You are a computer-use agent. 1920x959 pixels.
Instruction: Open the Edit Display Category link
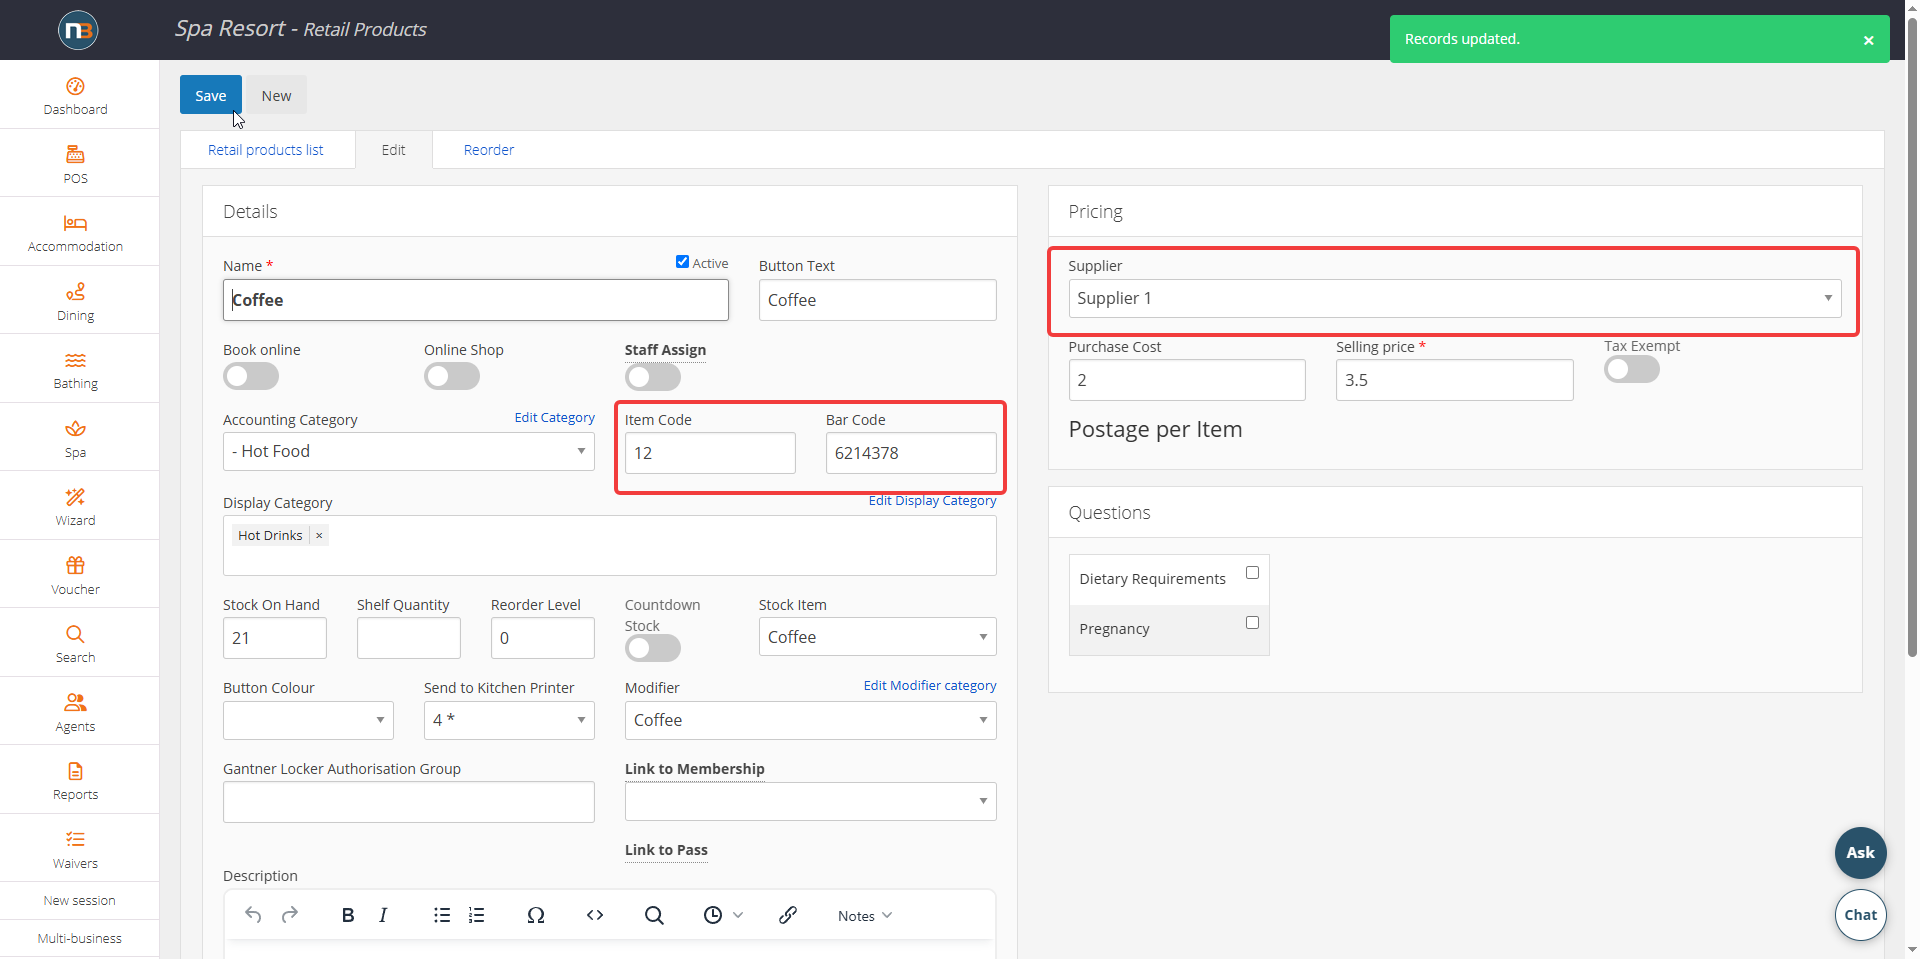tap(932, 501)
